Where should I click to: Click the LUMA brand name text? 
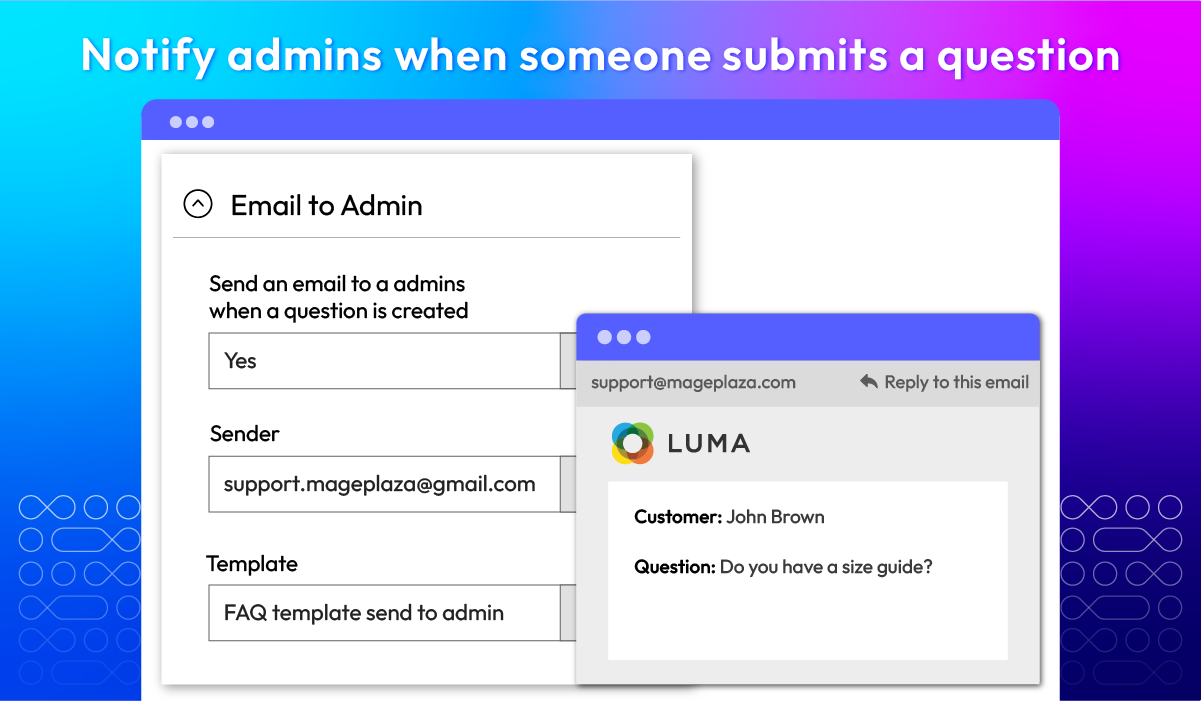pyautogui.click(x=709, y=444)
